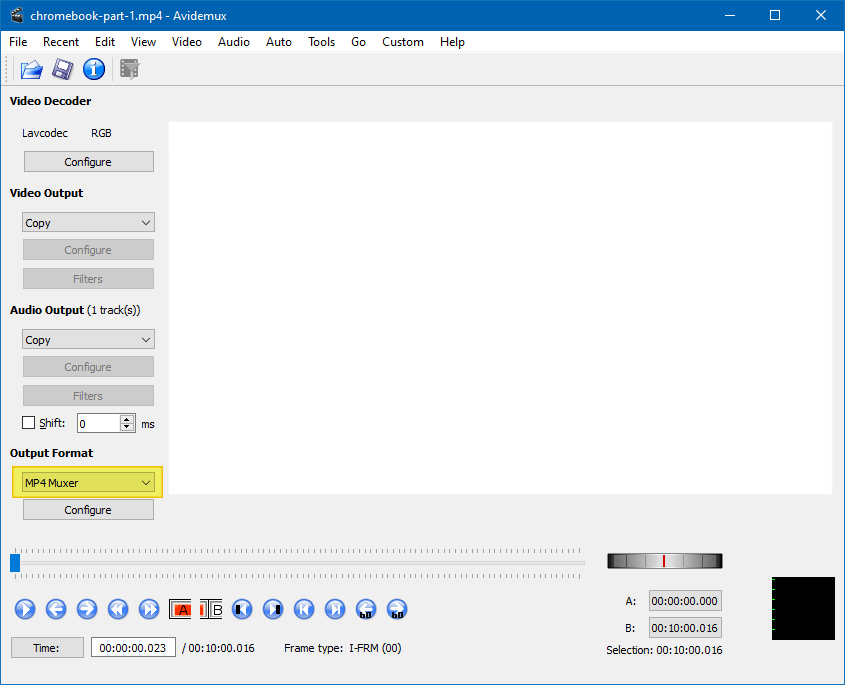Seek to previous black frame
This screenshot has width=845, height=685.
(x=242, y=610)
